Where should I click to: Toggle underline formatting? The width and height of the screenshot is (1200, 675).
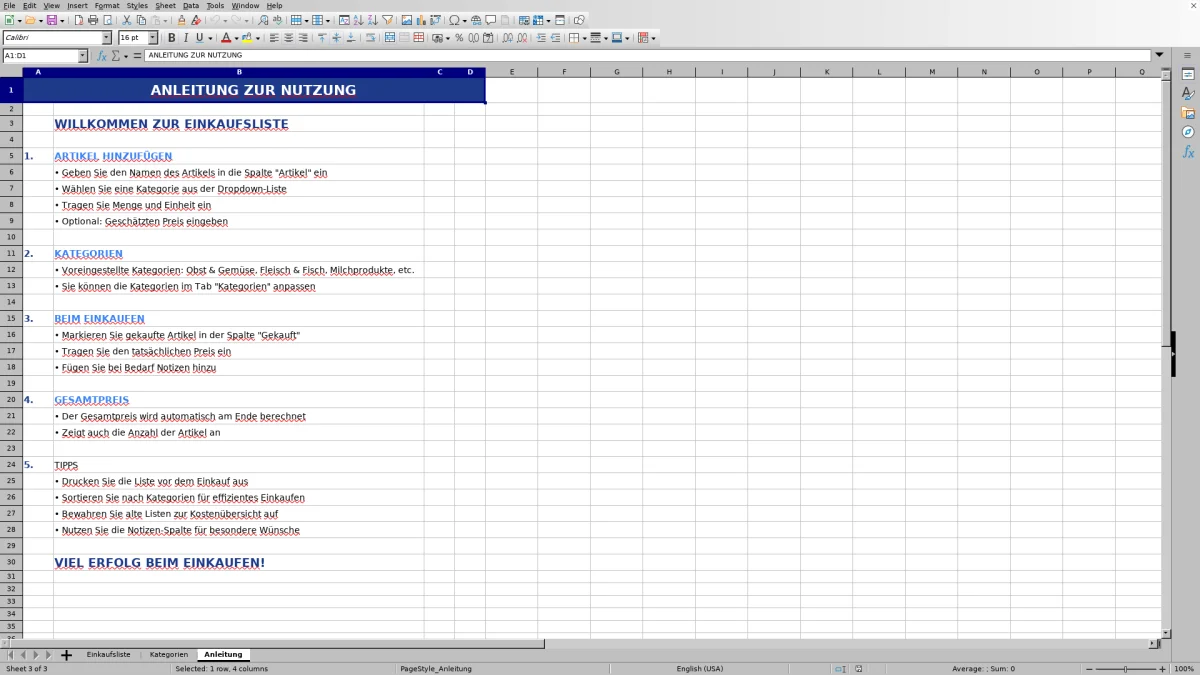click(198, 37)
